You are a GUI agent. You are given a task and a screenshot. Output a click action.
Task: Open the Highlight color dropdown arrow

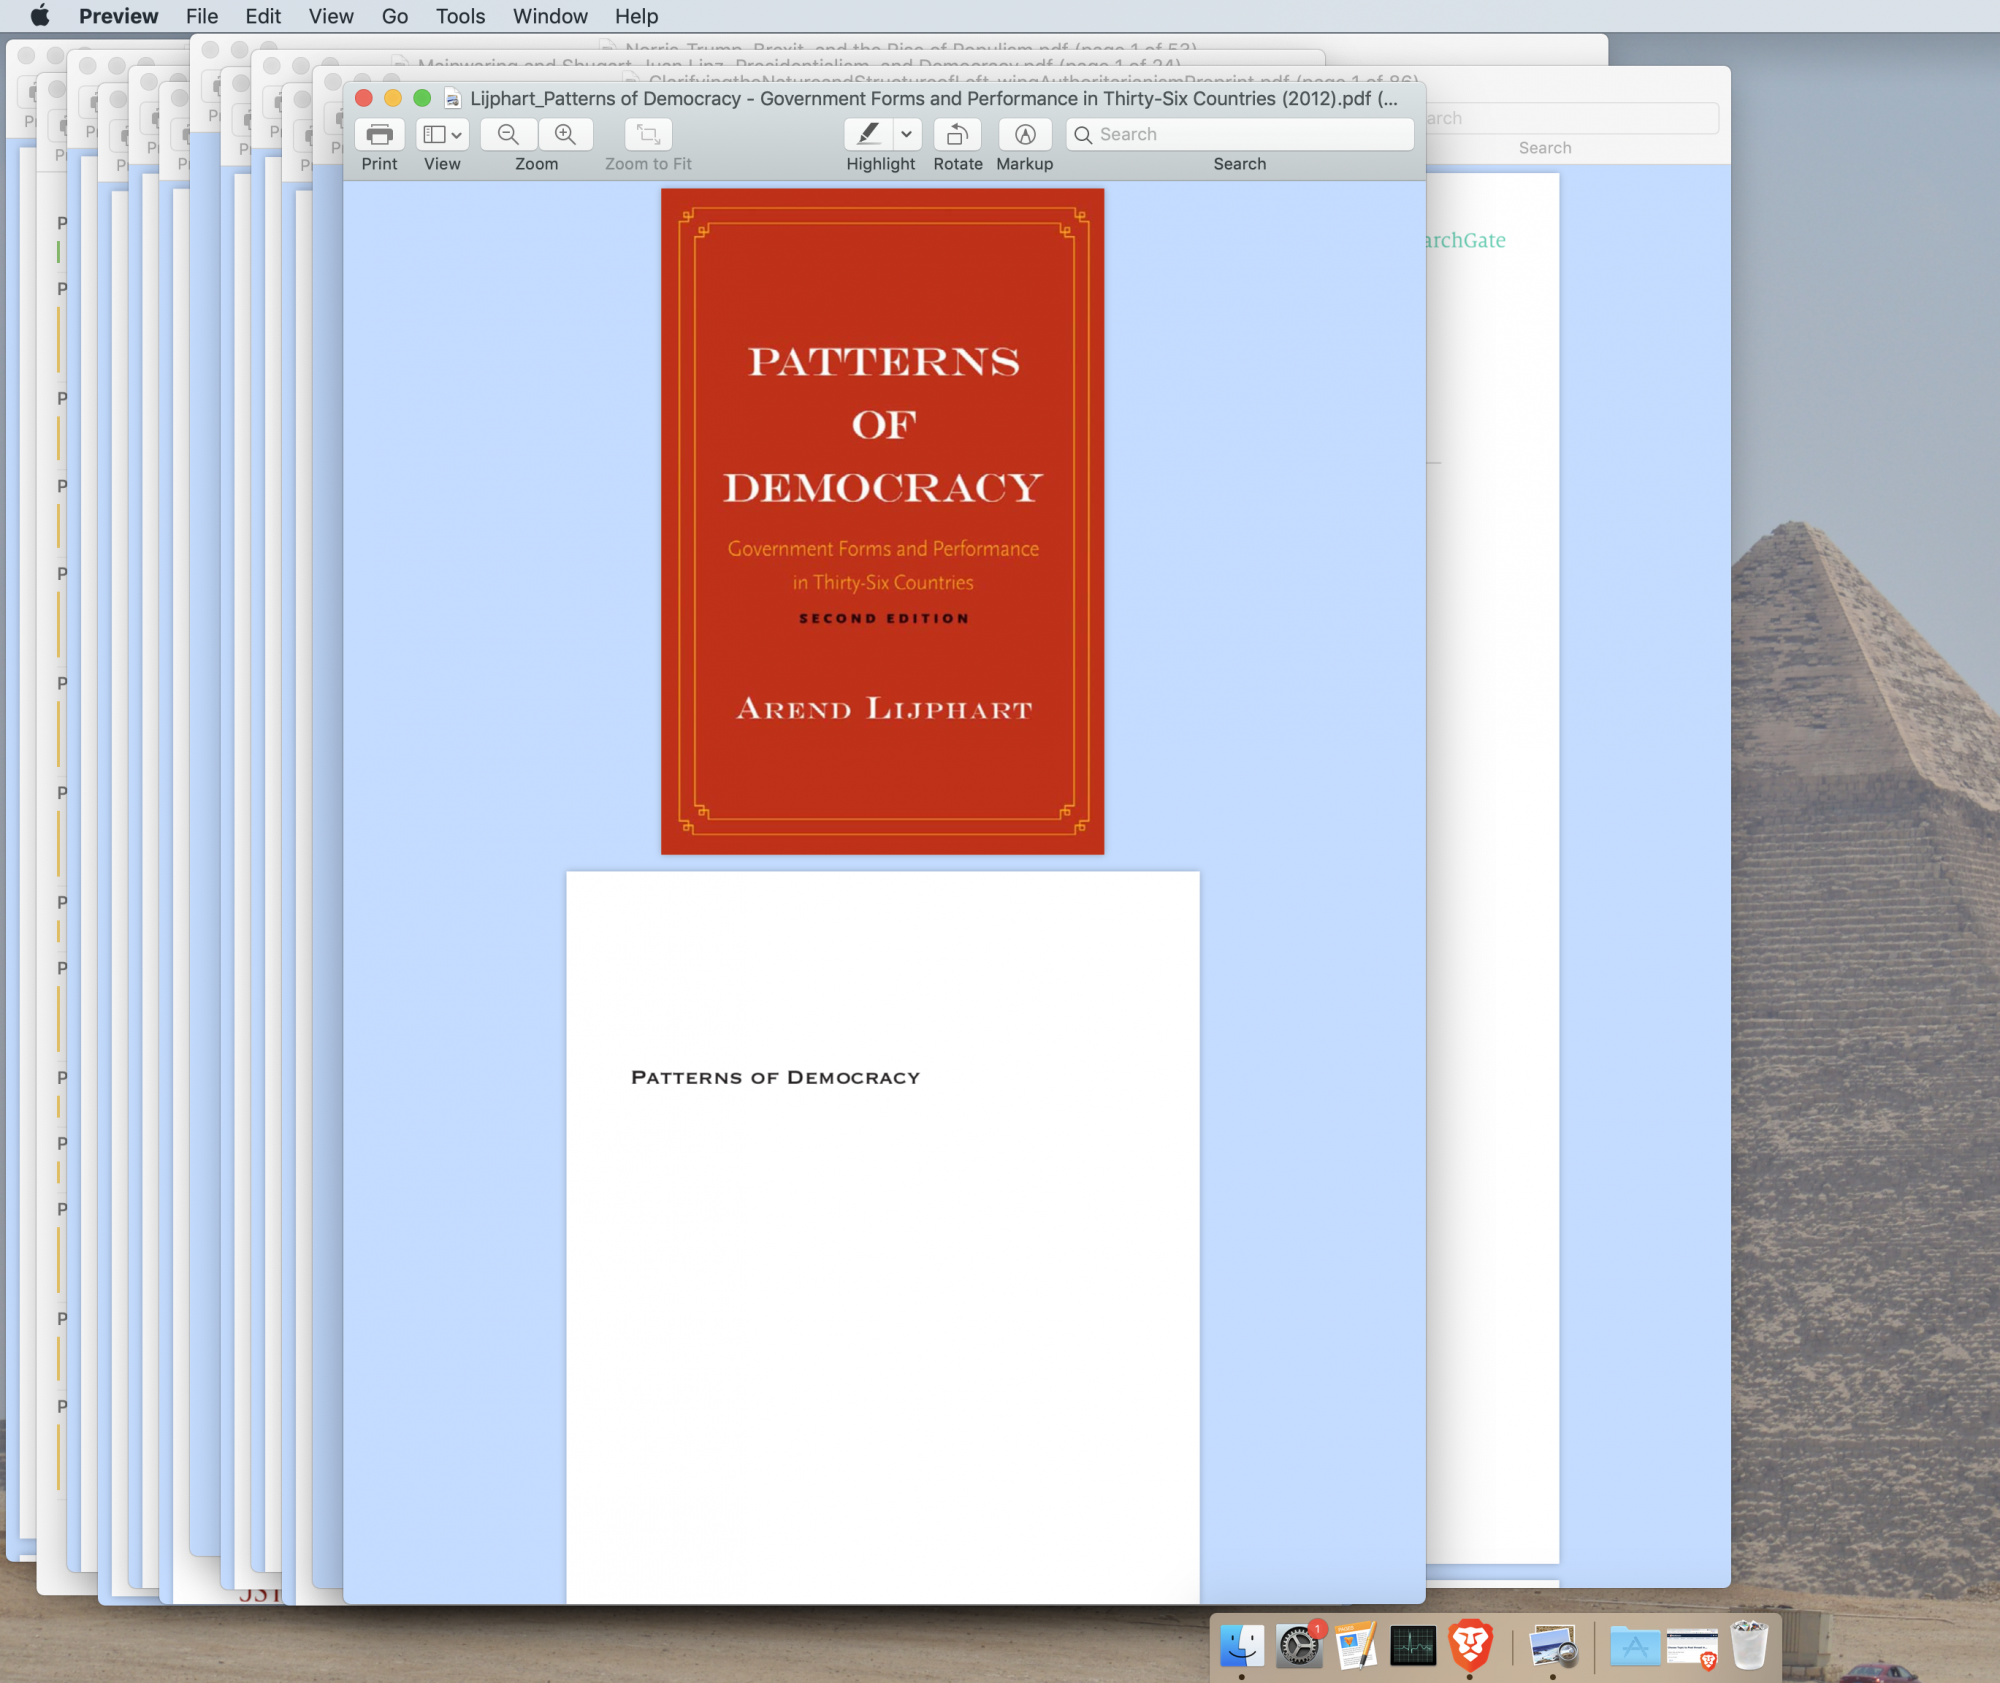click(906, 134)
